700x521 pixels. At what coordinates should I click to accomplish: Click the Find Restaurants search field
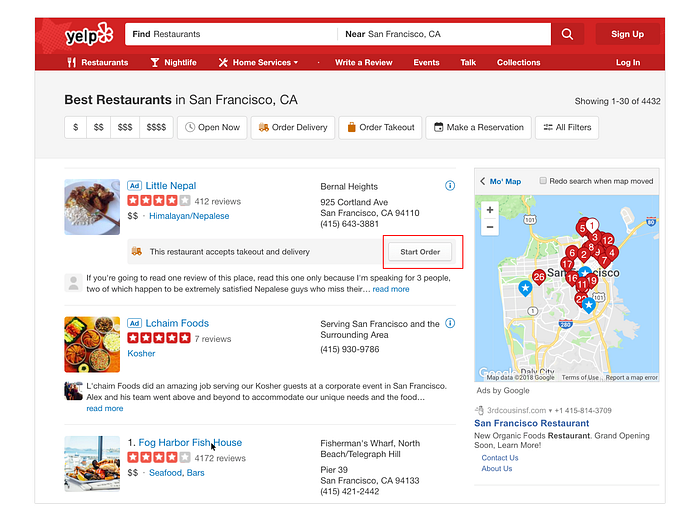click(231, 34)
